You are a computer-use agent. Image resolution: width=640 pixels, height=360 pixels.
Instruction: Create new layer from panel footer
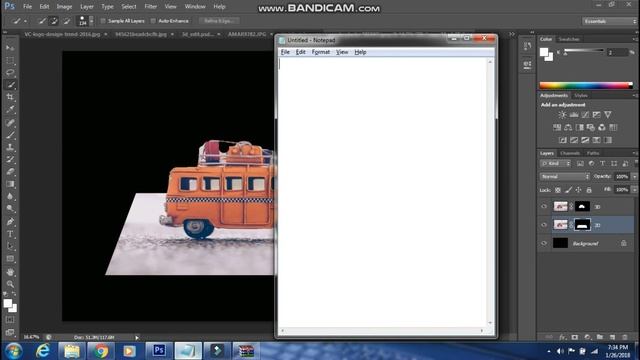[612, 337]
